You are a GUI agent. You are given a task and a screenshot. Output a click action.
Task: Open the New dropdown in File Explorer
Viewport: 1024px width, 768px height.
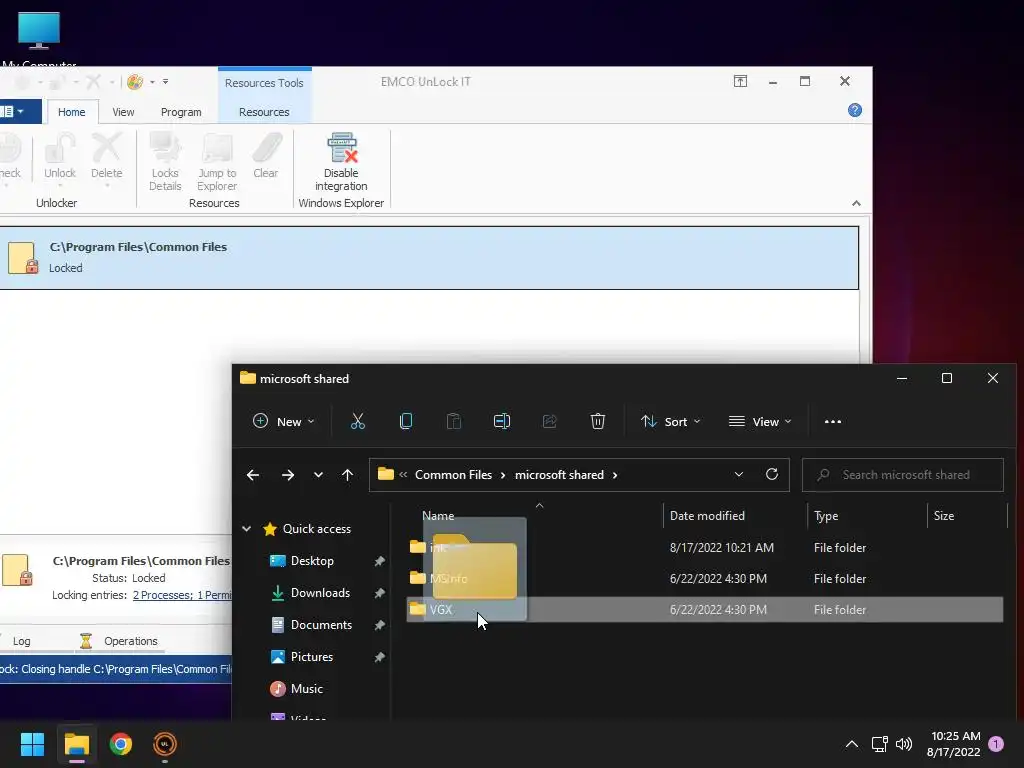(x=283, y=421)
